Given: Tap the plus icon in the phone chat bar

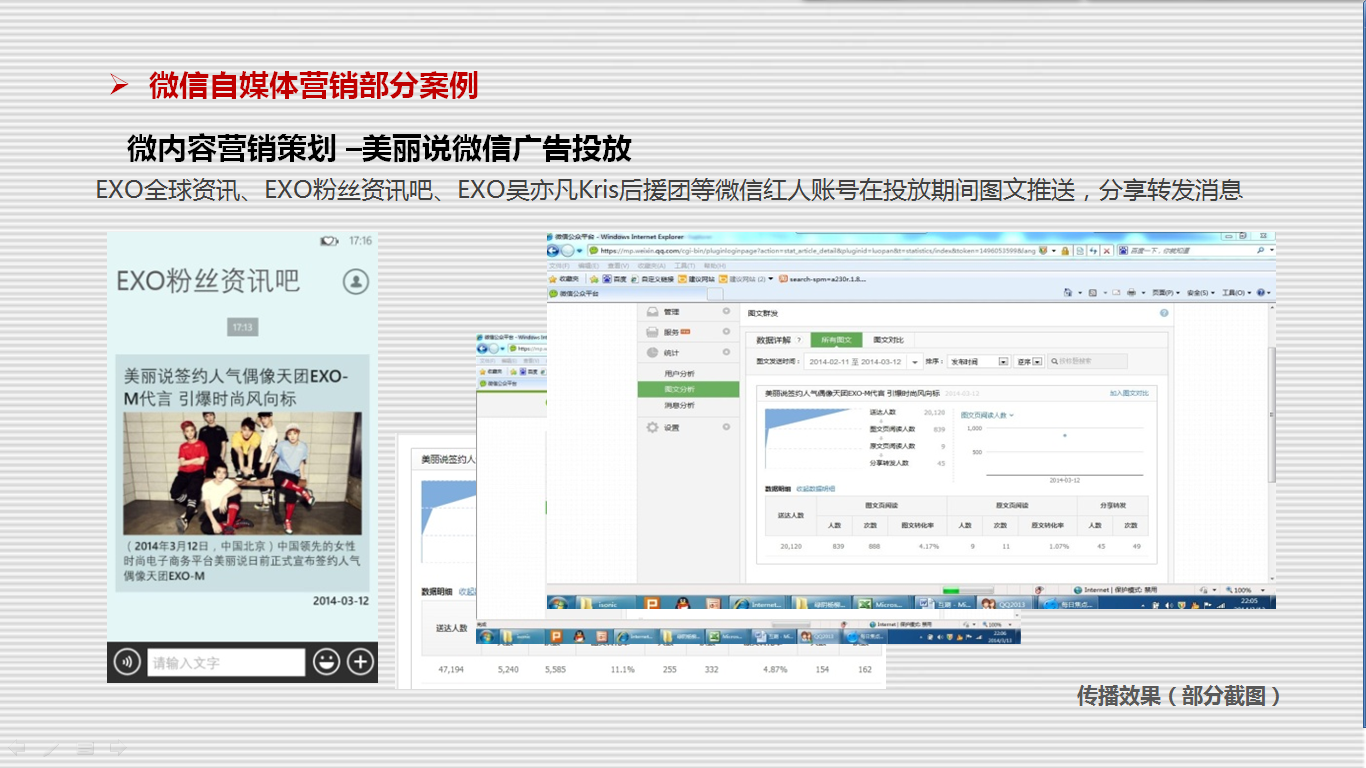Looking at the screenshot, I should tap(360, 662).
